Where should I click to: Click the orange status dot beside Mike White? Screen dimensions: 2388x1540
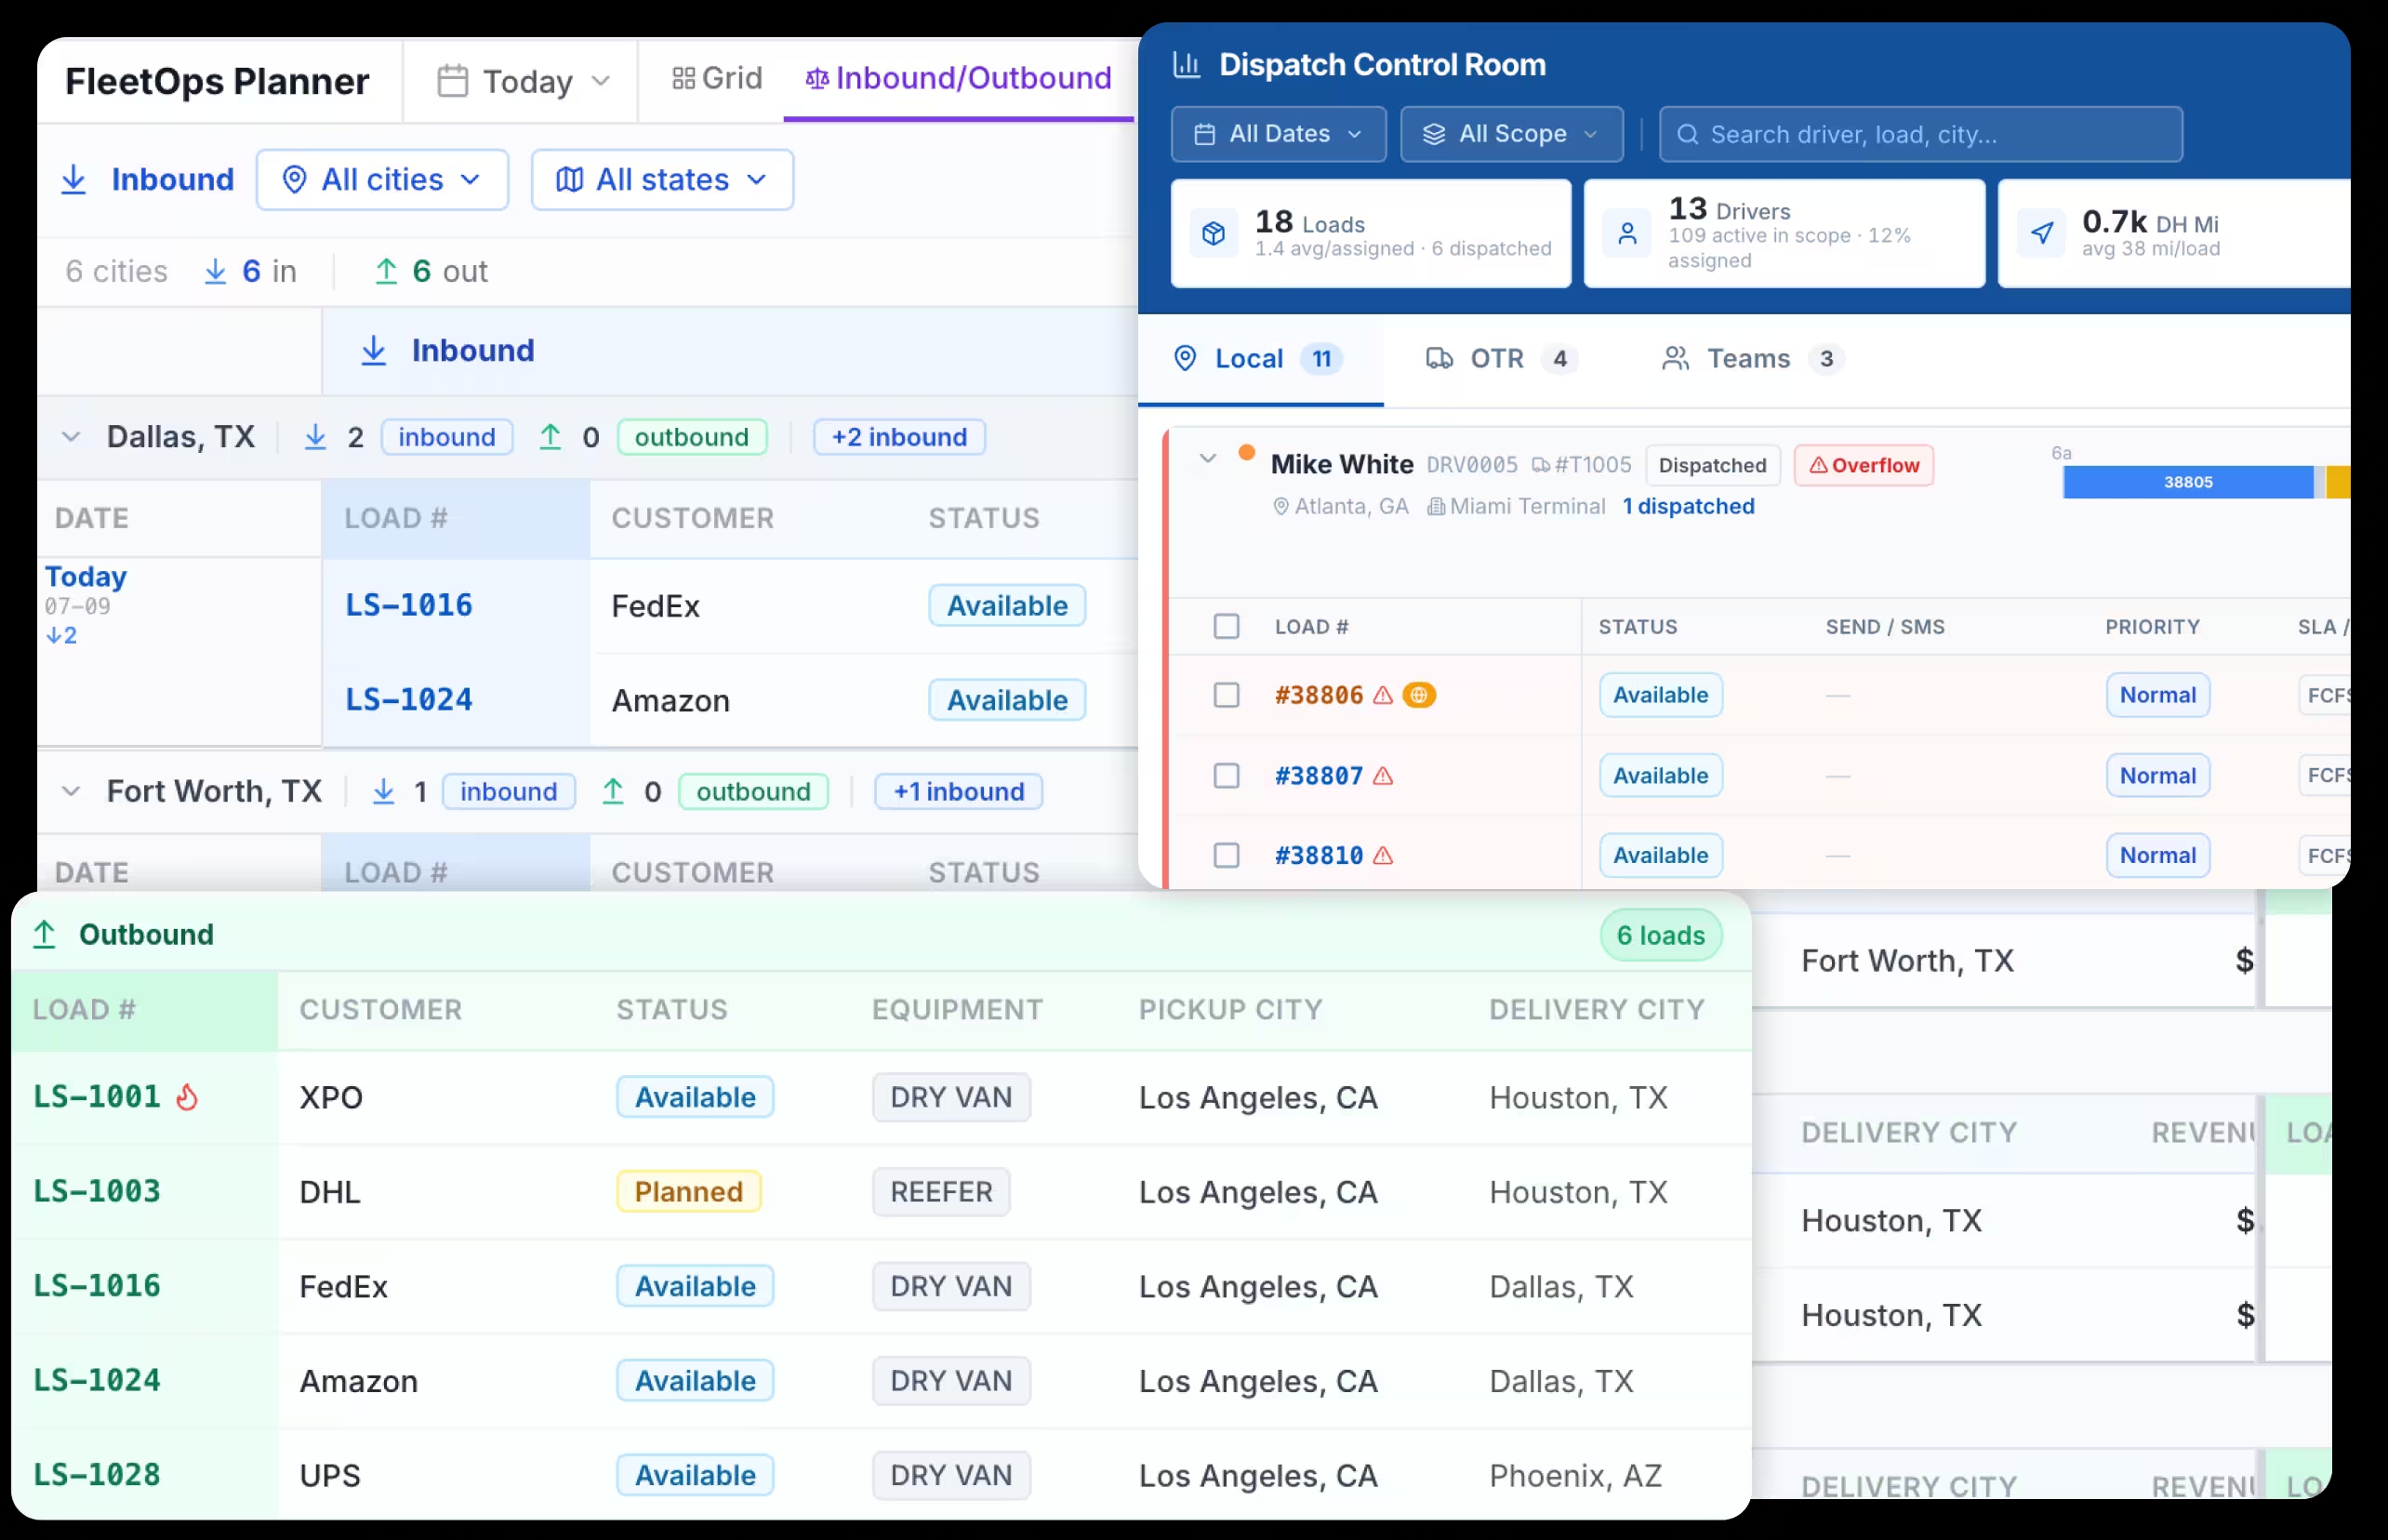pyautogui.click(x=1246, y=453)
